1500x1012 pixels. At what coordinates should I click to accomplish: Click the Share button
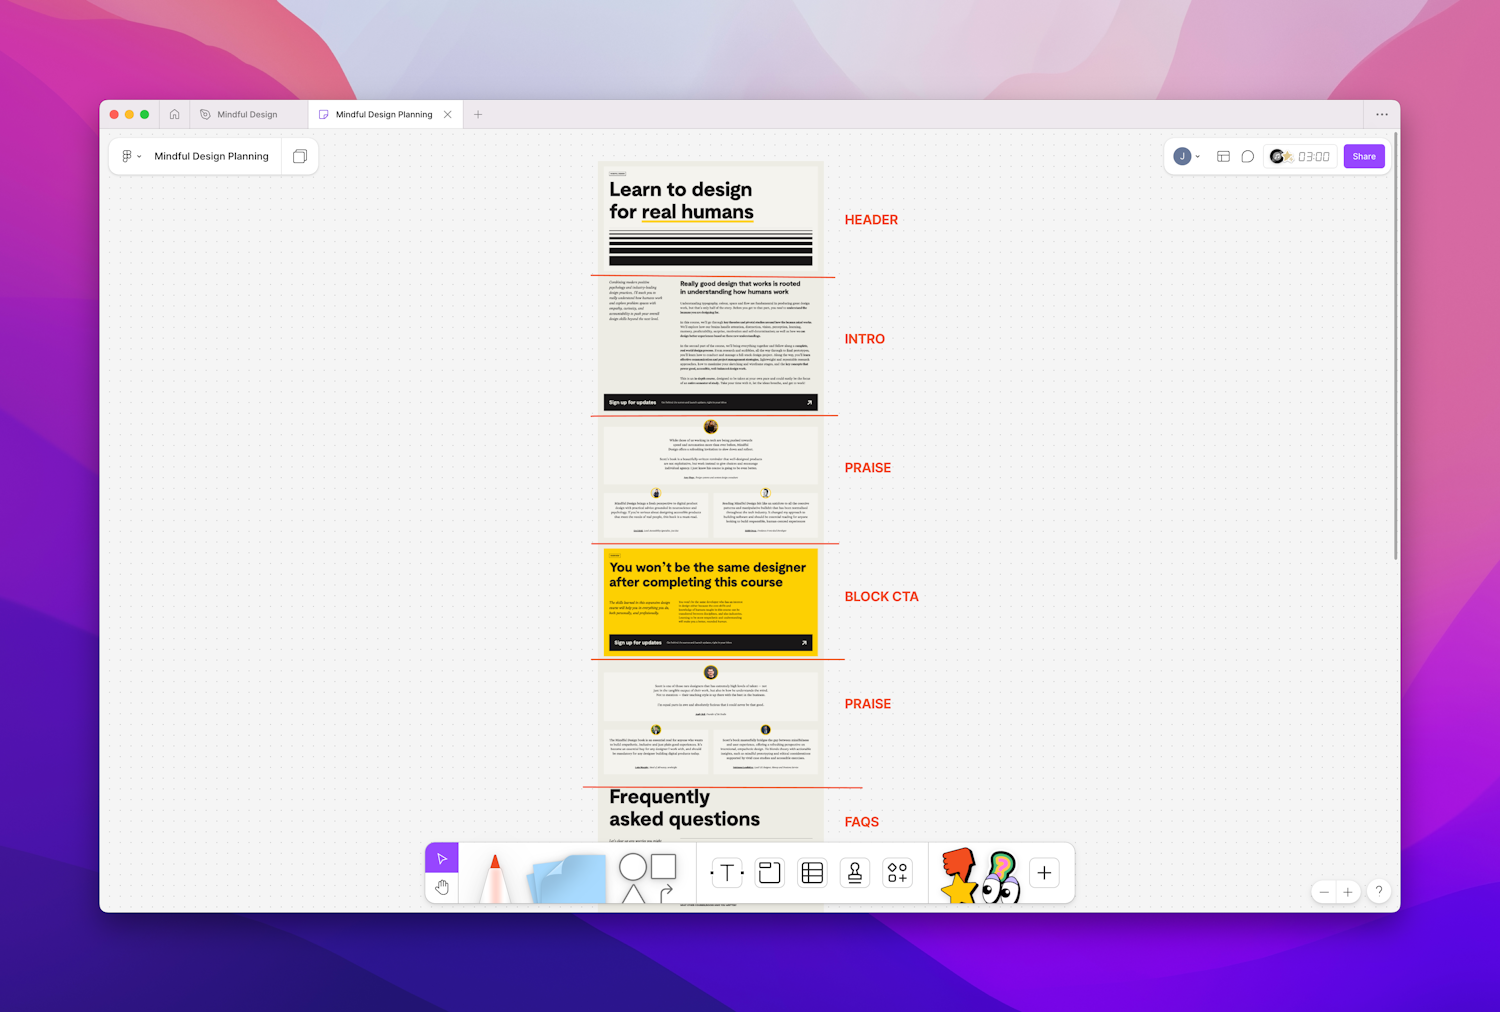click(1363, 156)
